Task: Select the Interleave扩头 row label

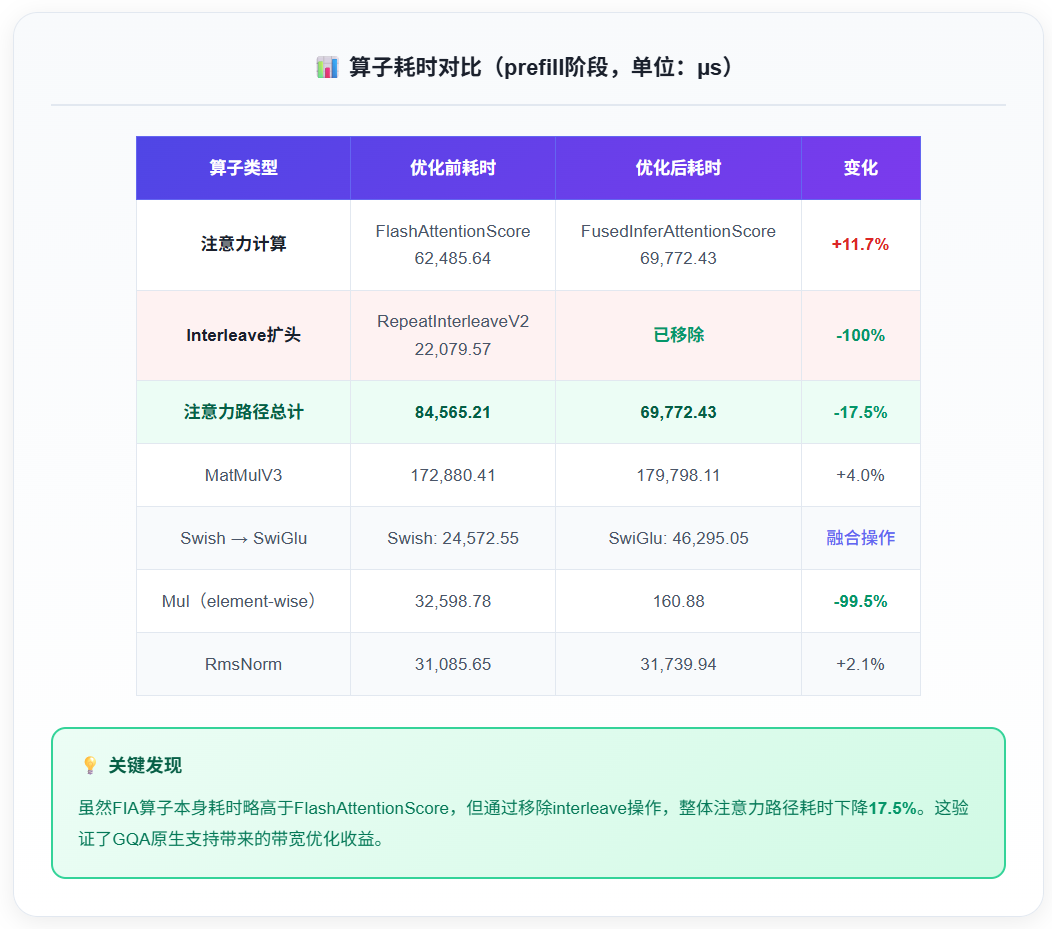Action: pos(244,335)
